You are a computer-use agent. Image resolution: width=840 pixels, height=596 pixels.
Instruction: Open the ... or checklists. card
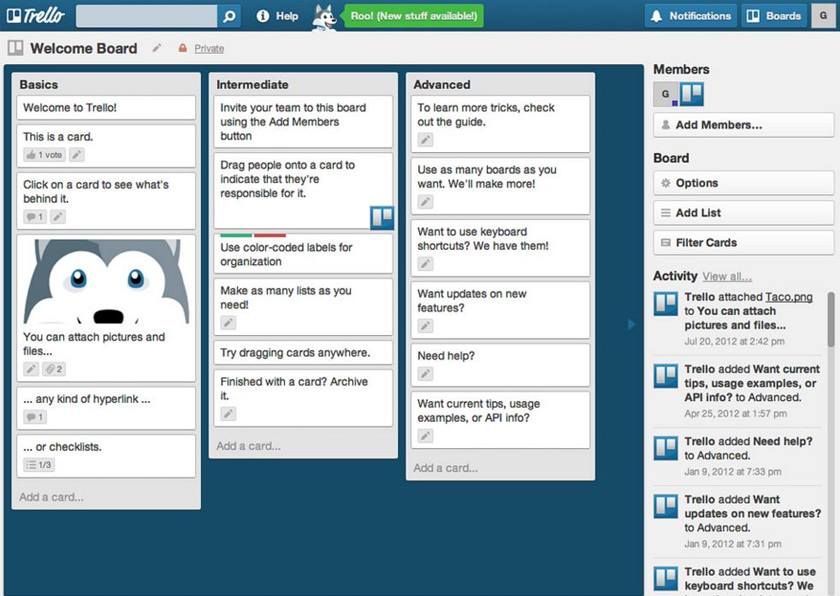coord(106,456)
